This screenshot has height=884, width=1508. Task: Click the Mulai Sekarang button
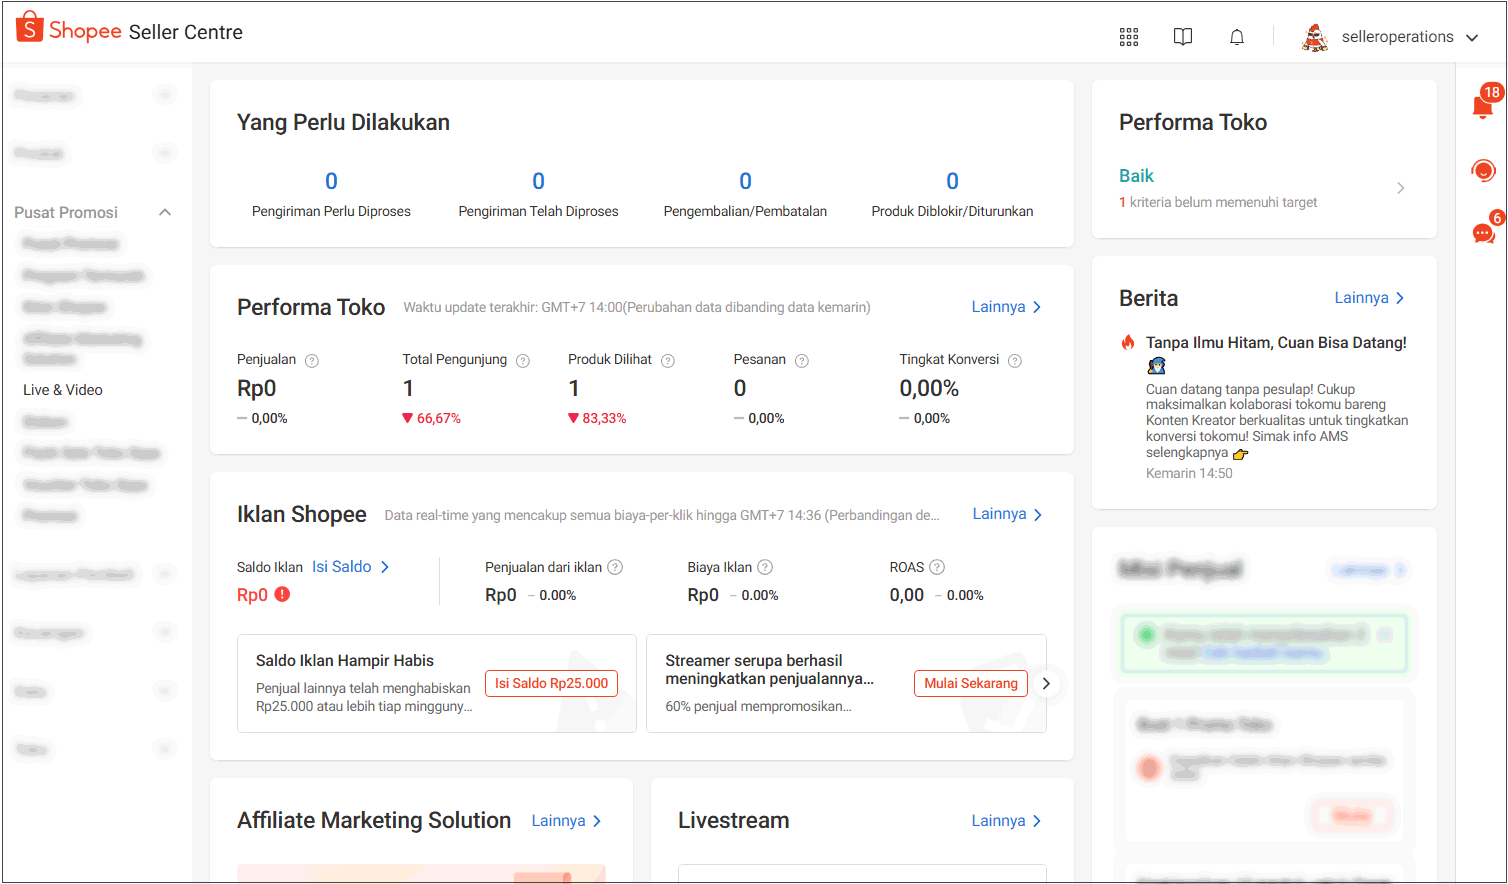click(x=970, y=683)
